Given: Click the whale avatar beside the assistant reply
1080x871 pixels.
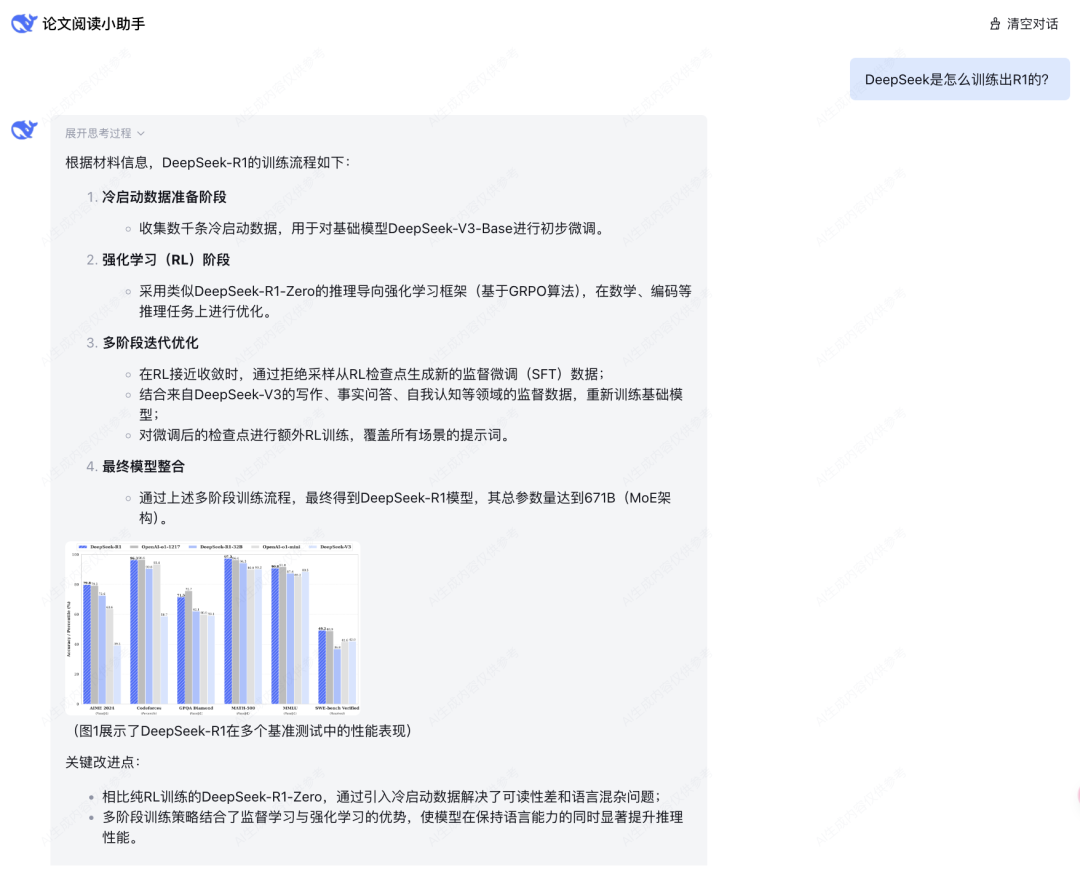Looking at the screenshot, I should point(24,130).
